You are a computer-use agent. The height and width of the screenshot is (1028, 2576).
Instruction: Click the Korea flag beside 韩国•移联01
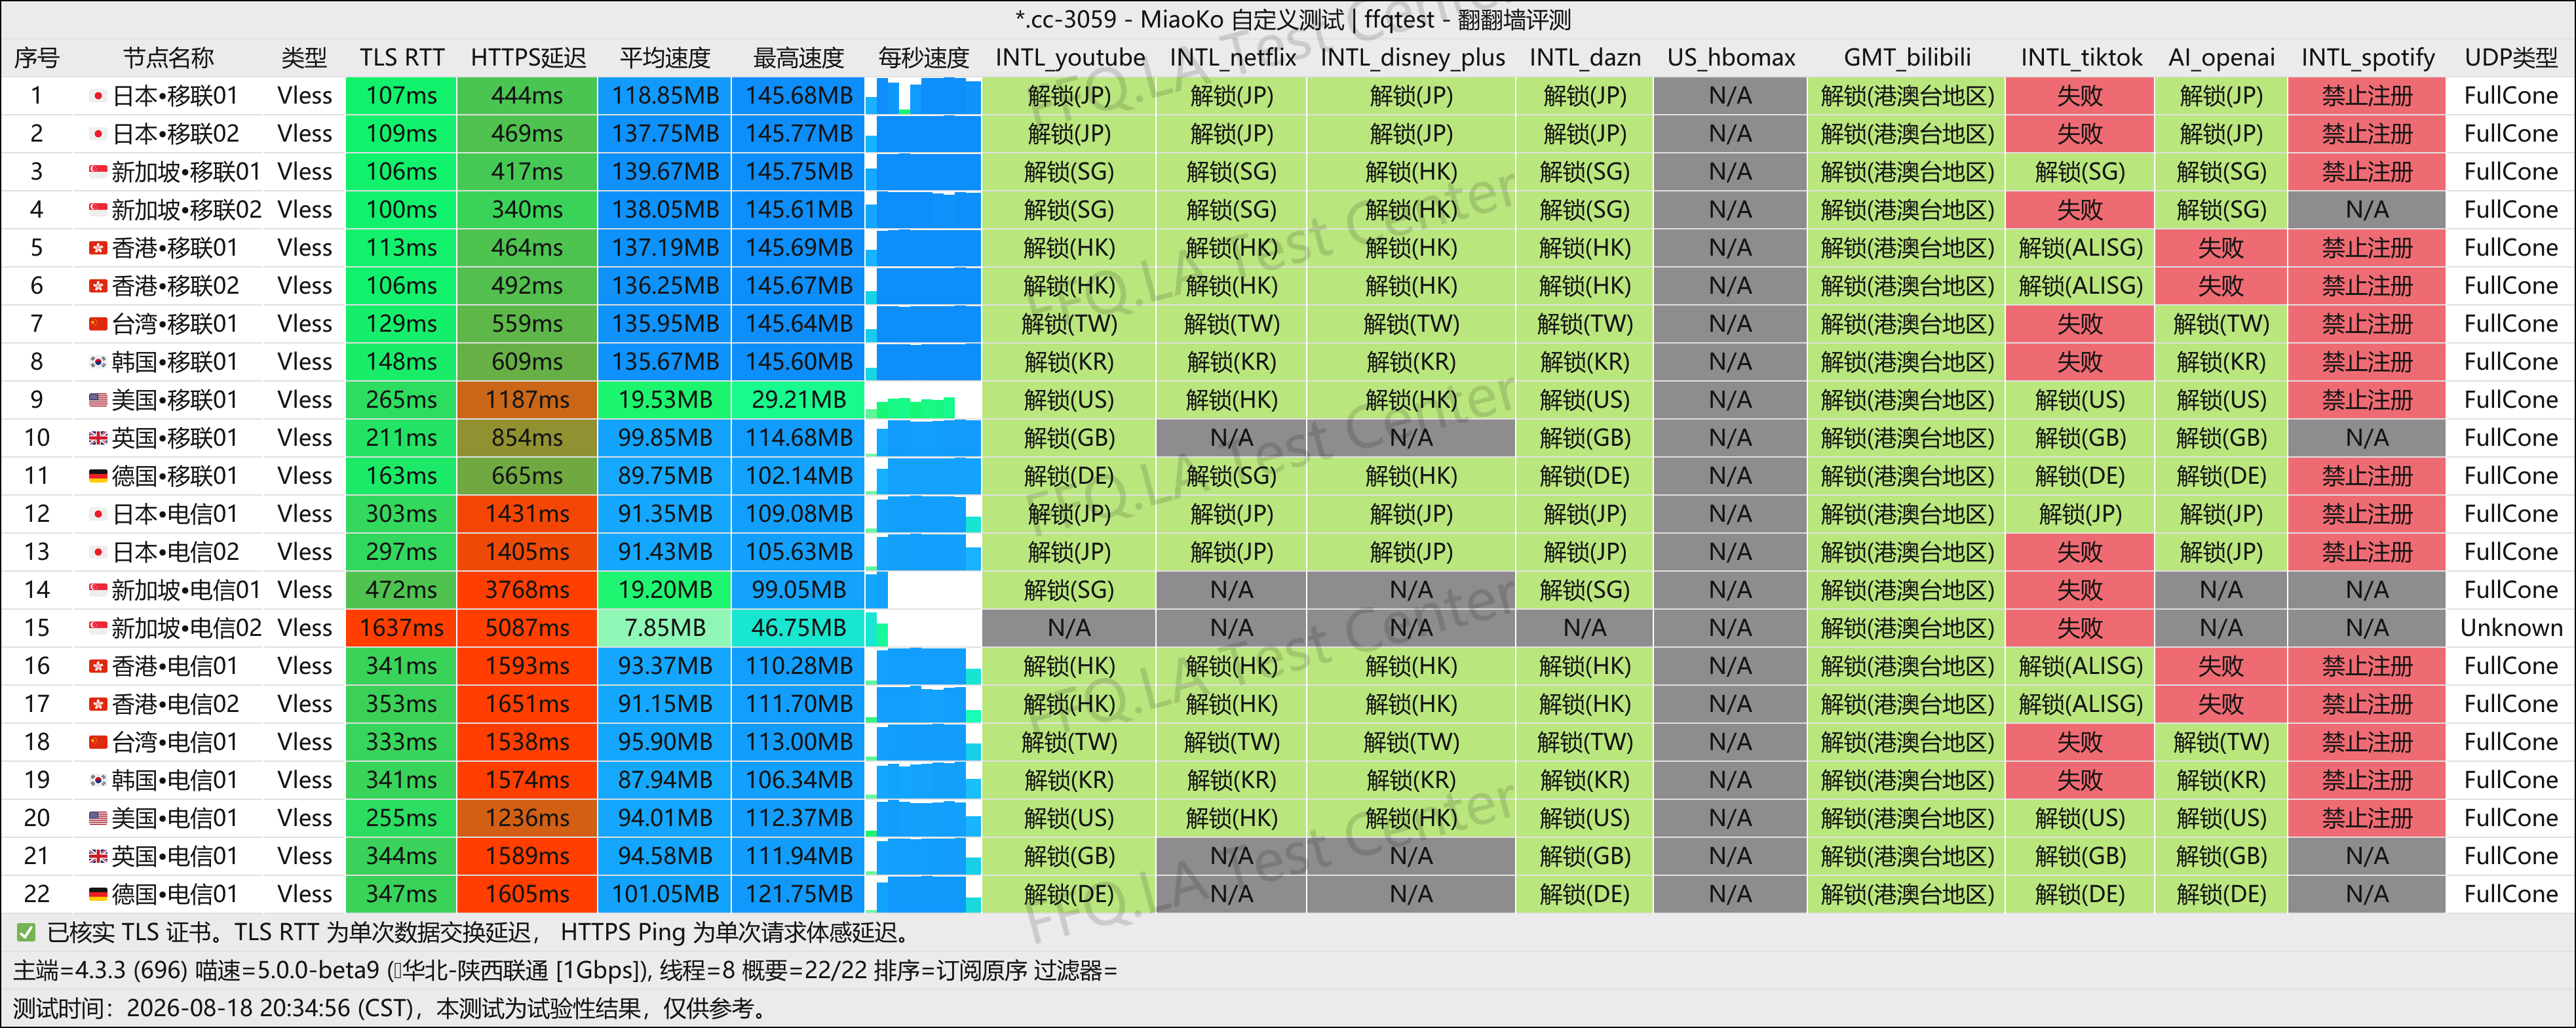click(x=98, y=362)
